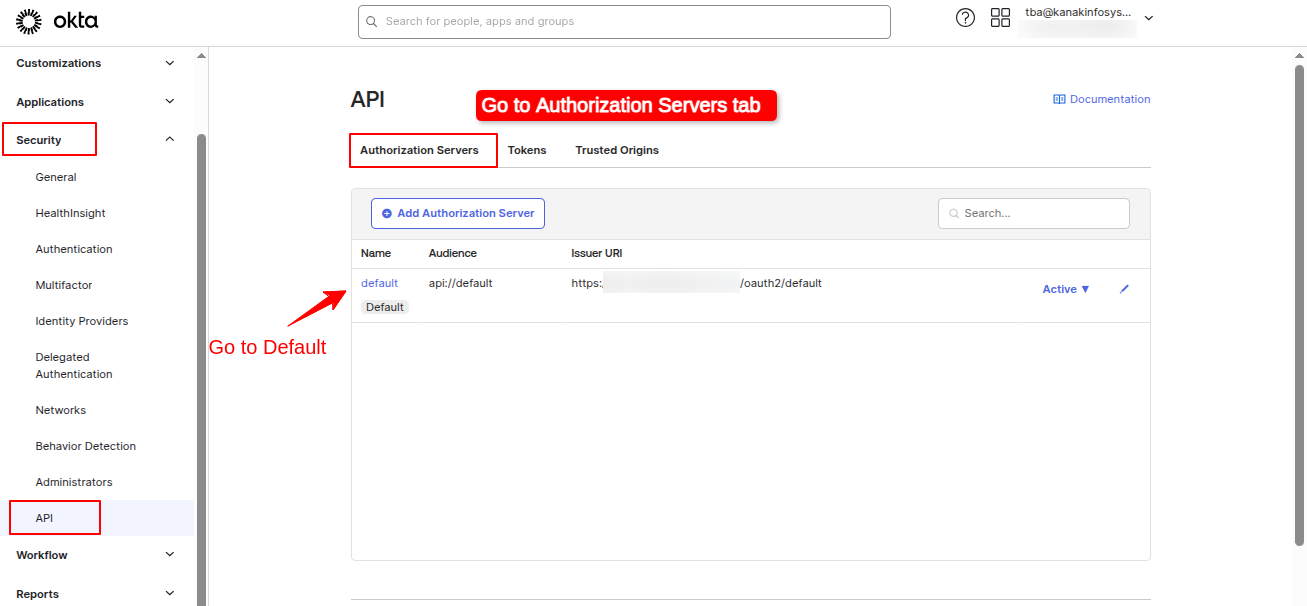Open Behavior Detection page
This screenshot has width=1307, height=606.
click(86, 446)
